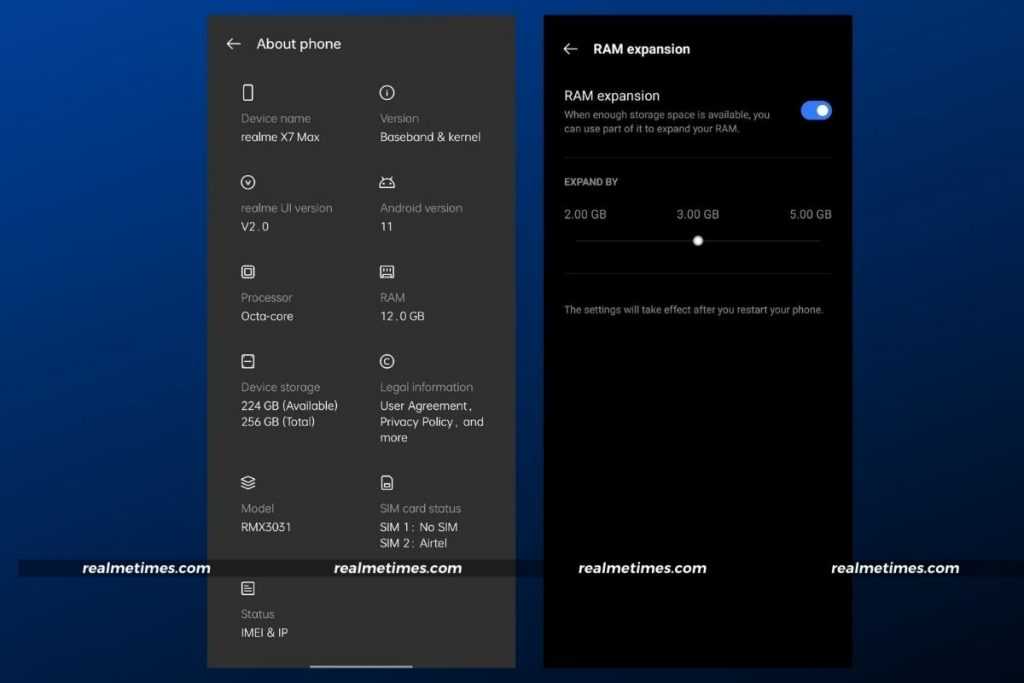Tap the SIM card status icon
This screenshot has height=683, width=1024.
click(387, 483)
